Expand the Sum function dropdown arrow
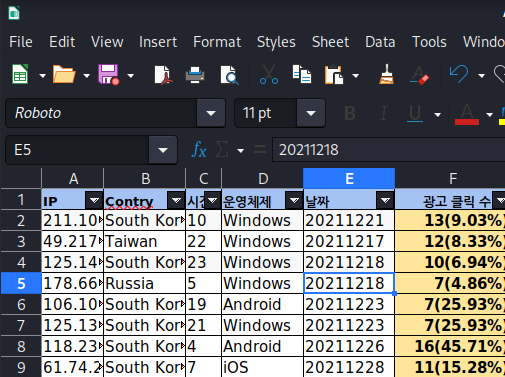The height and width of the screenshot is (377, 505). point(240,151)
